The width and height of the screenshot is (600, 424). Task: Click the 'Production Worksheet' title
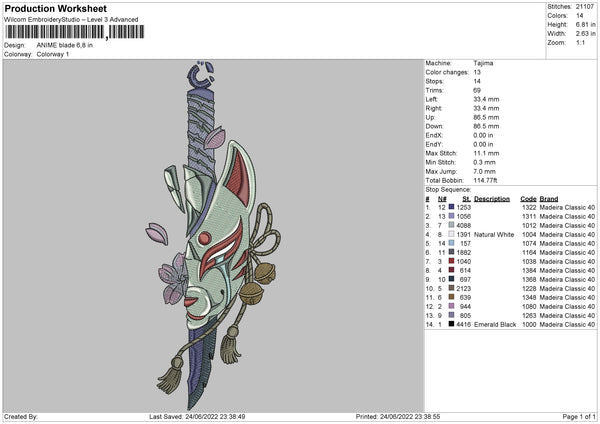[x=55, y=8]
